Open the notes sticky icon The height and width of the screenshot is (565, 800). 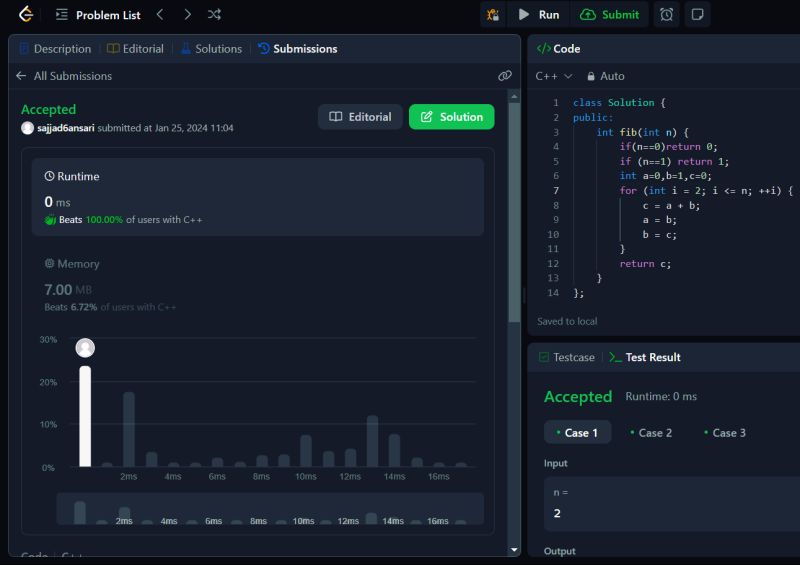pyautogui.click(x=697, y=14)
